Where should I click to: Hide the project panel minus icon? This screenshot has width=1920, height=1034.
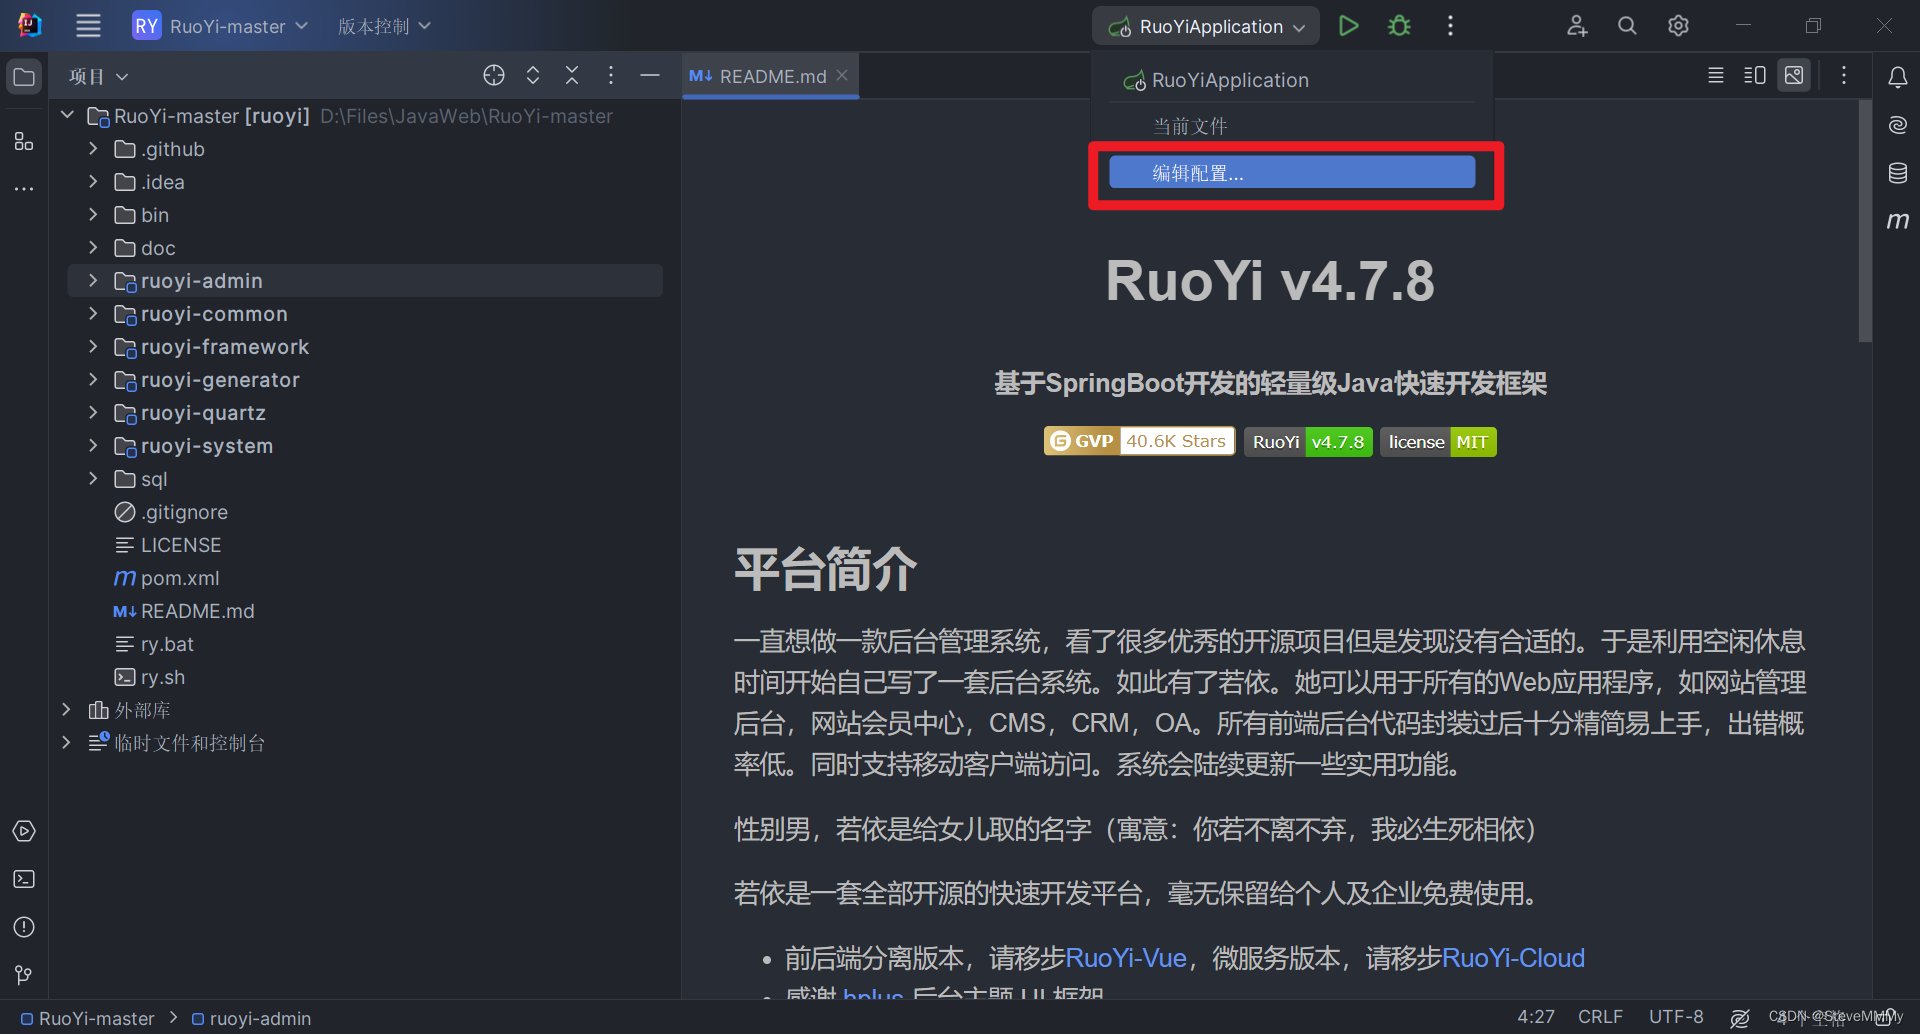(650, 75)
